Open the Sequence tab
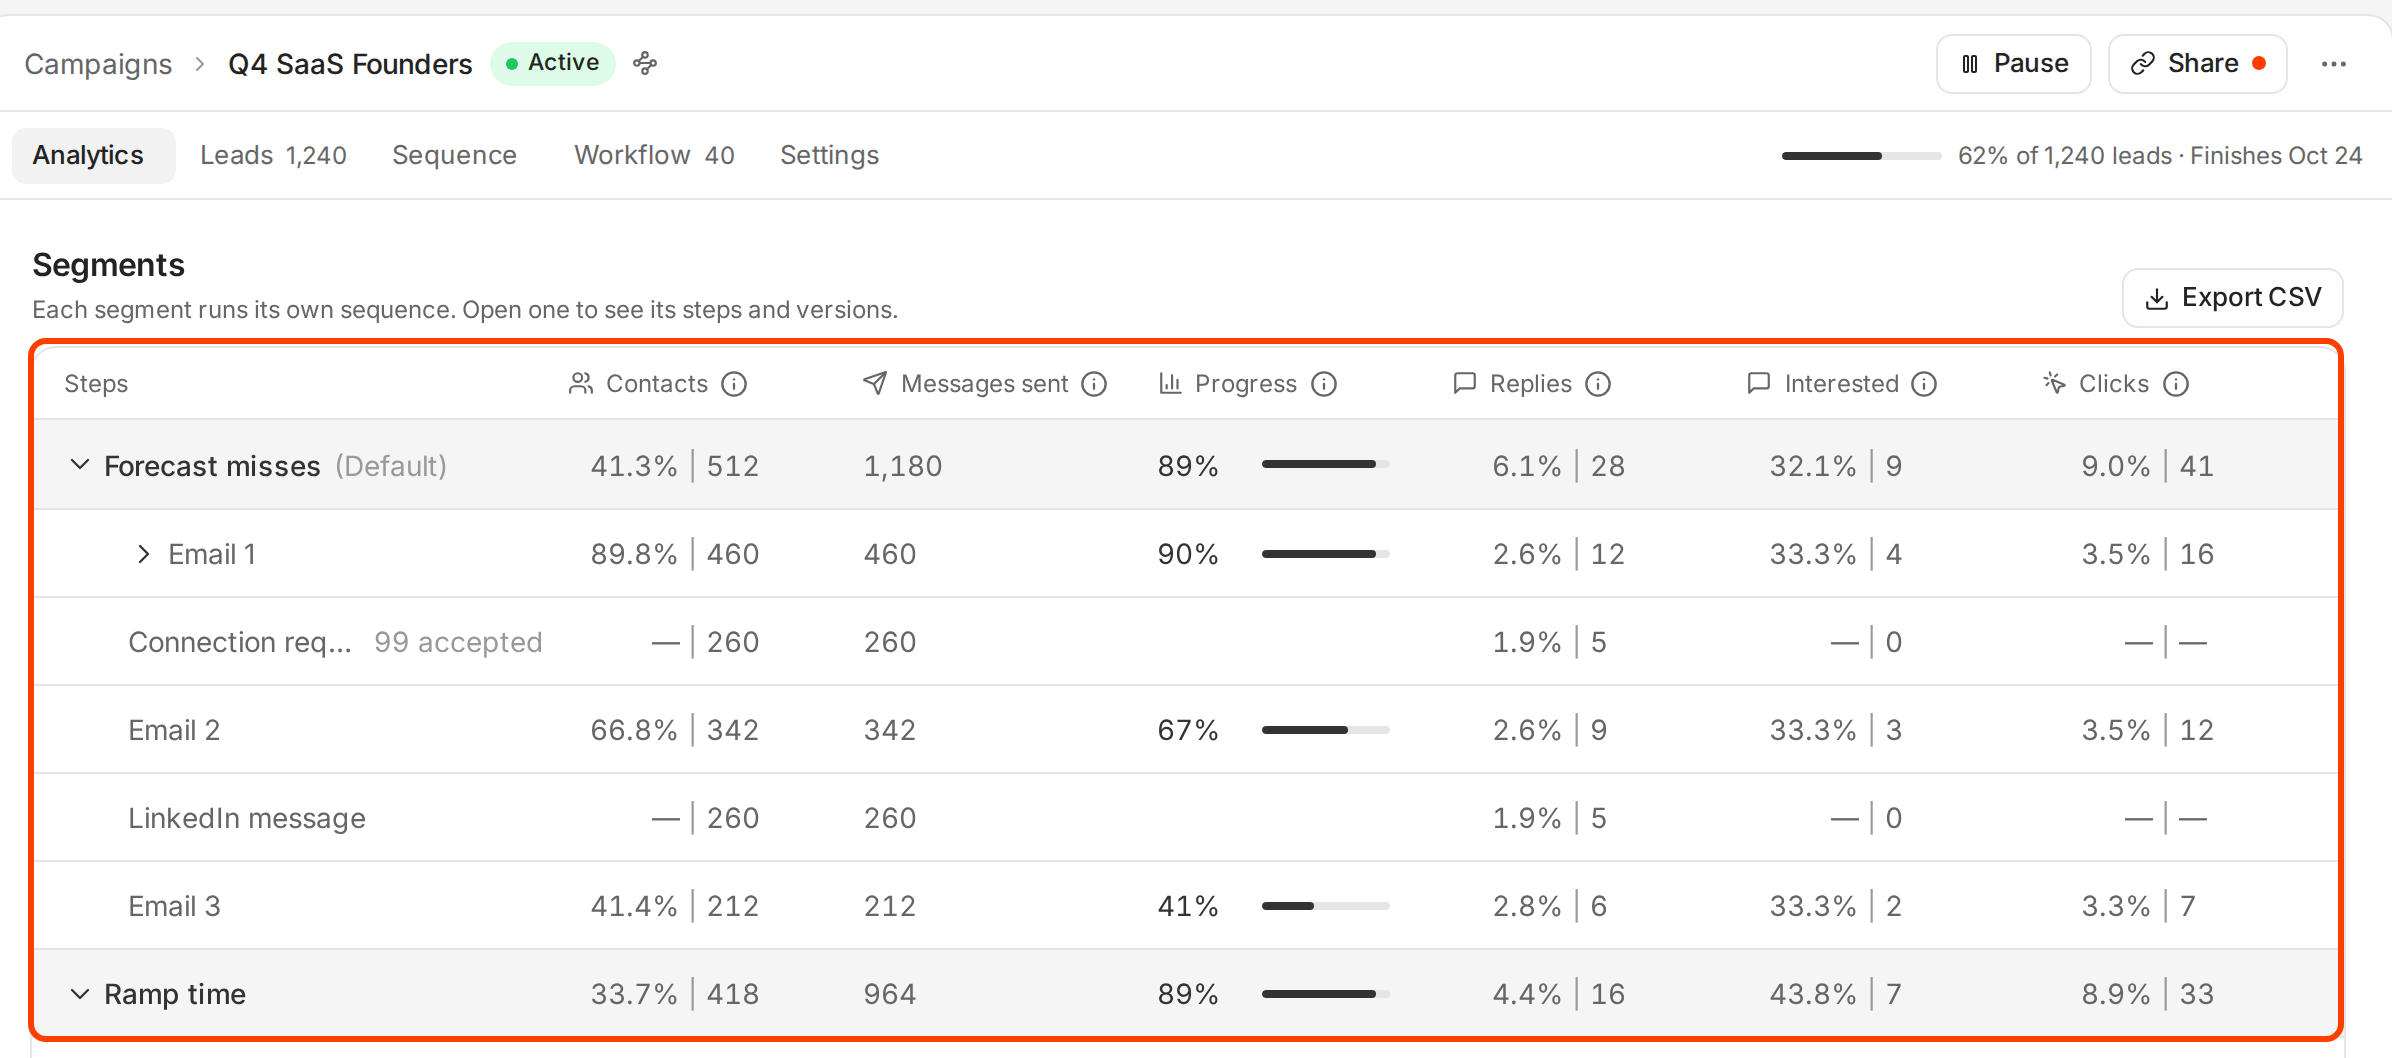 click(x=454, y=156)
